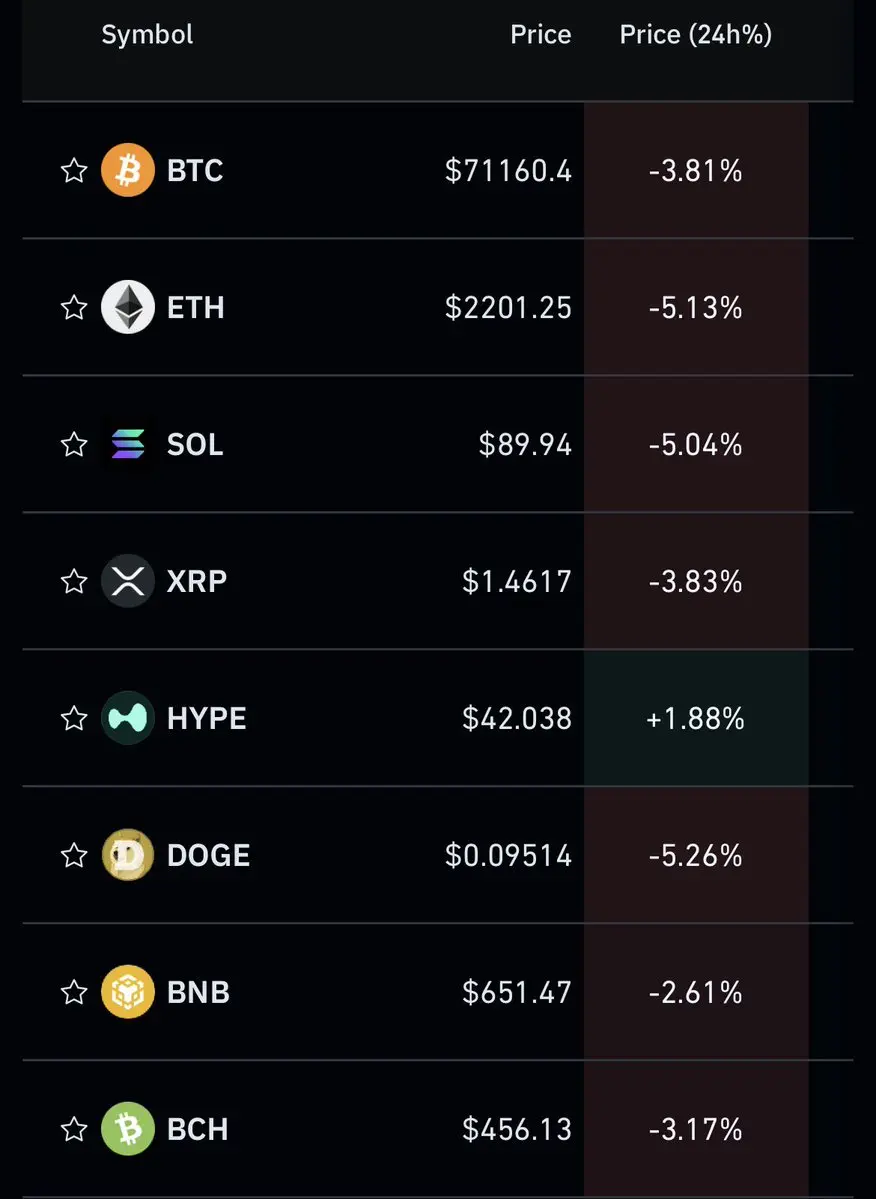This screenshot has height=1199, width=876.
Task: Sort by Price (24h%) column header
Action: pos(695,34)
